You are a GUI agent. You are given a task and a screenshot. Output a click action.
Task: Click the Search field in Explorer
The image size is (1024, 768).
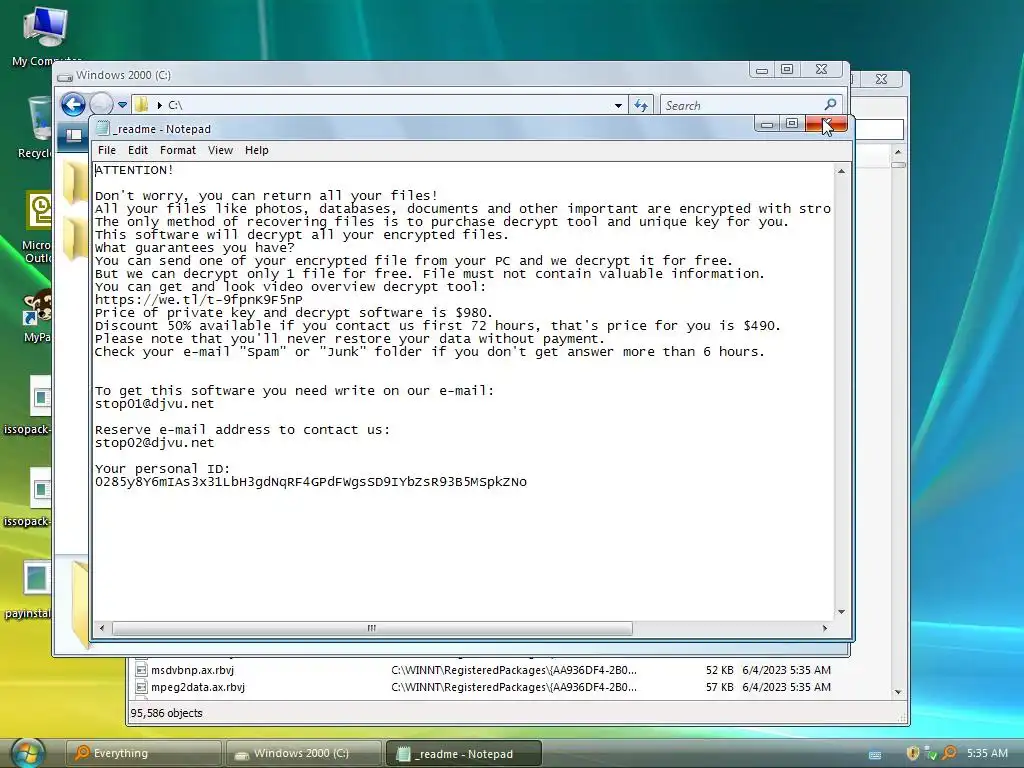pos(751,105)
